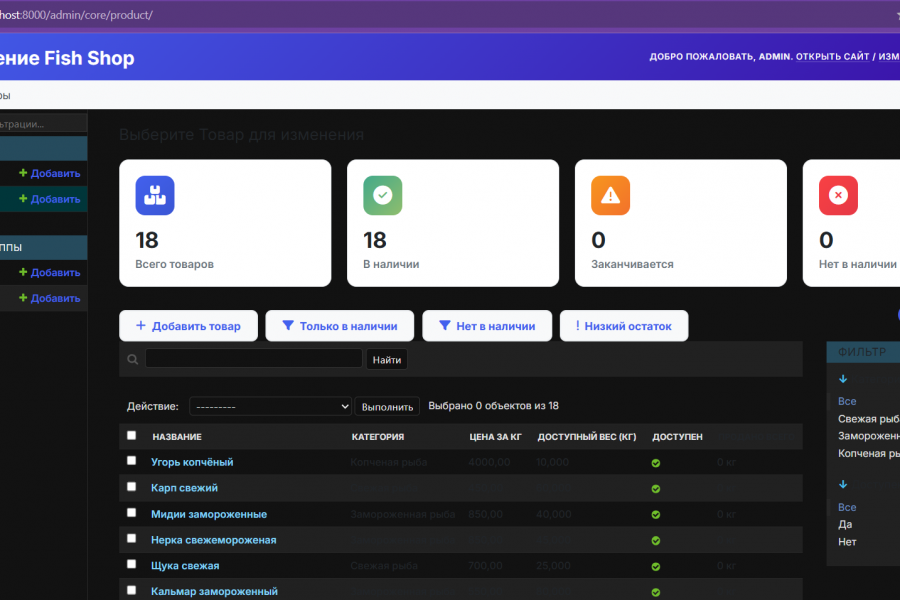This screenshot has width=900, height=600.
Task: Click third Добавить link in sidebar
Action: [49, 273]
